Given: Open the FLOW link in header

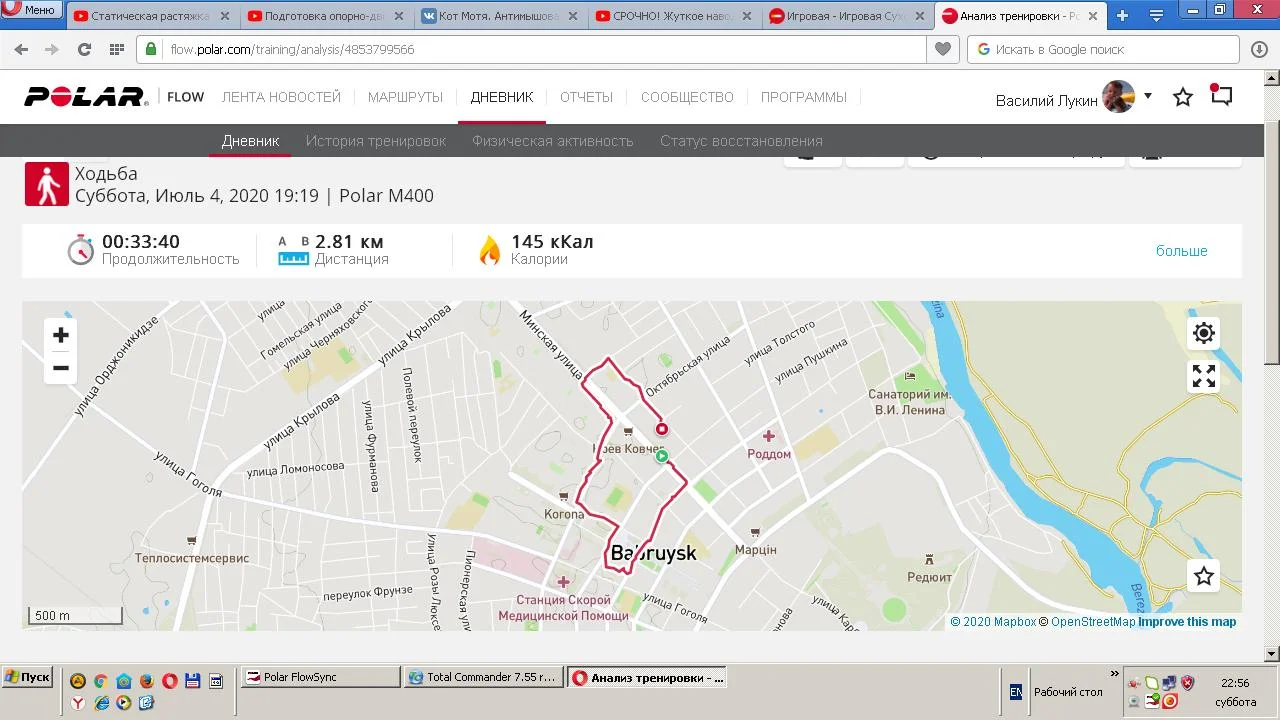Looking at the screenshot, I should tap(185, 97).
